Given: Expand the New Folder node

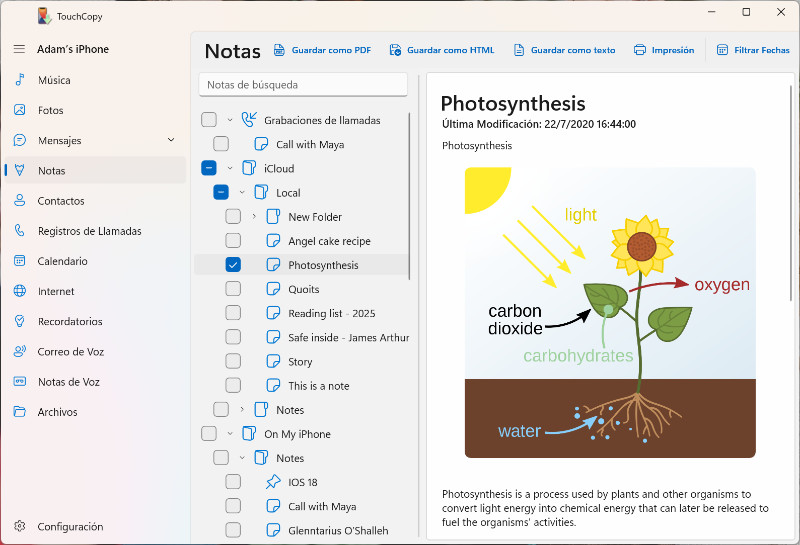Looking at the screenshot, I should point(254,216).
